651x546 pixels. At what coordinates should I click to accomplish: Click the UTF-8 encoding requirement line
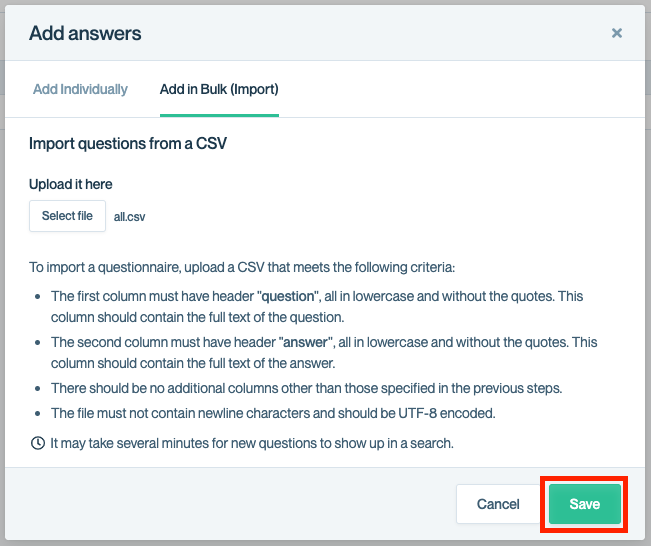pos(274,414)
